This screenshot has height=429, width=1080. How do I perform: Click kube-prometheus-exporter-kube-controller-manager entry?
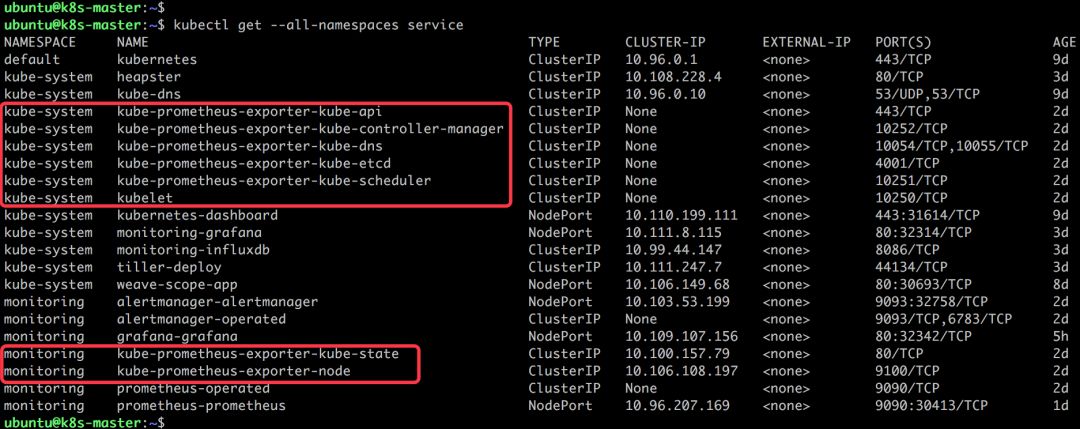[310, 129]
